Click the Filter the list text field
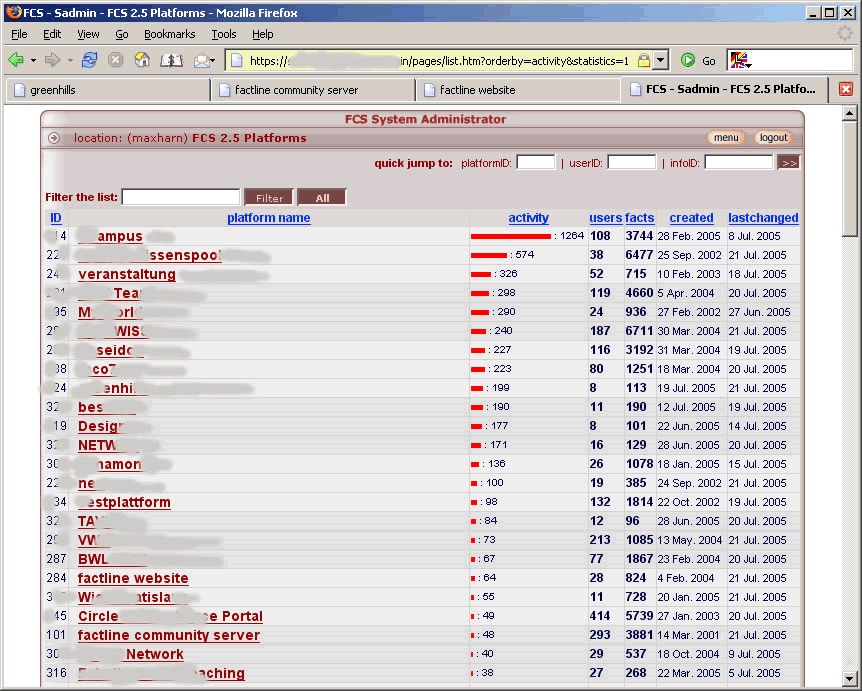Screen dimensions: 862x691 click(x=181, y=198)
